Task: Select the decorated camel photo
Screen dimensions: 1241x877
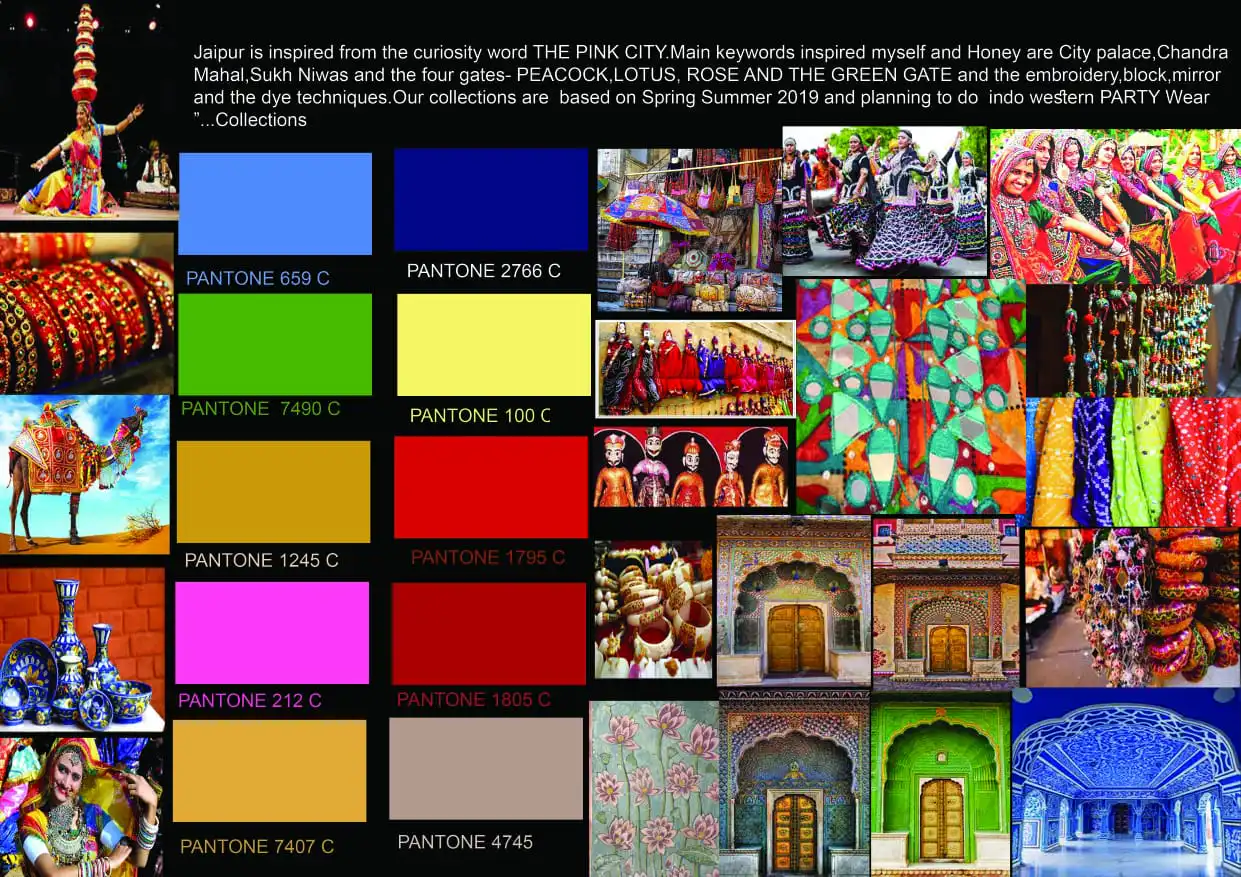Action: click(x=85, y=475)
